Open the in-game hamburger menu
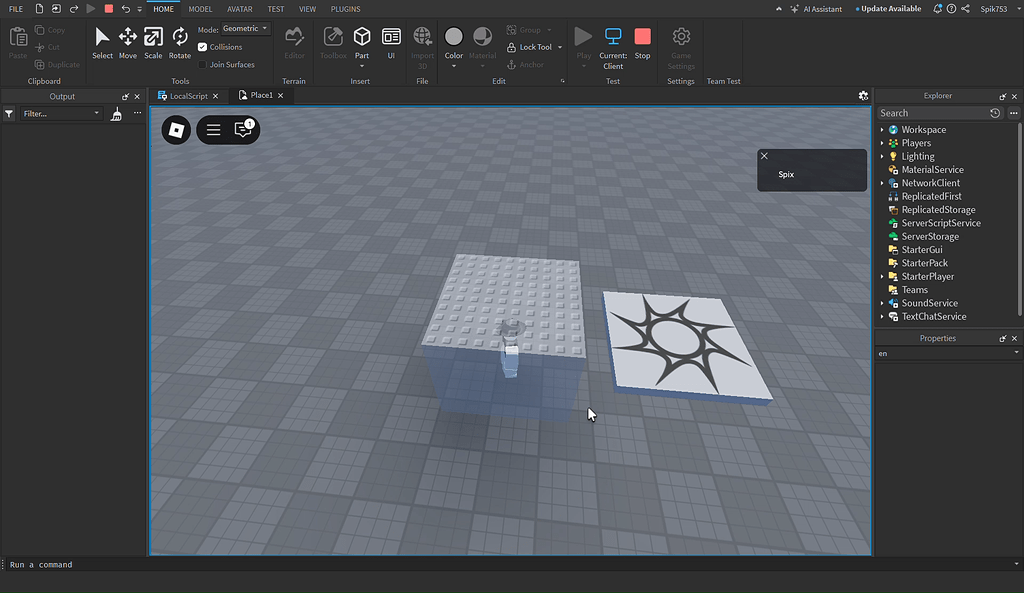The image size is (1024, 593). [x=213, y=130]
